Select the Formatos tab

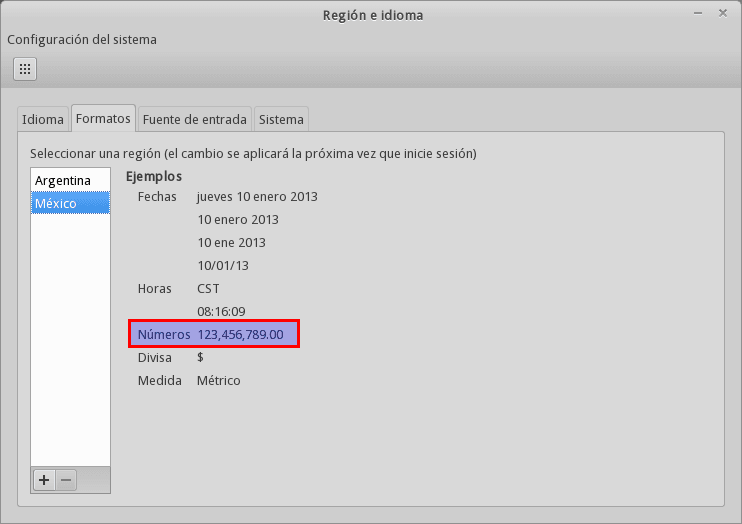click(x=103, y=118)
